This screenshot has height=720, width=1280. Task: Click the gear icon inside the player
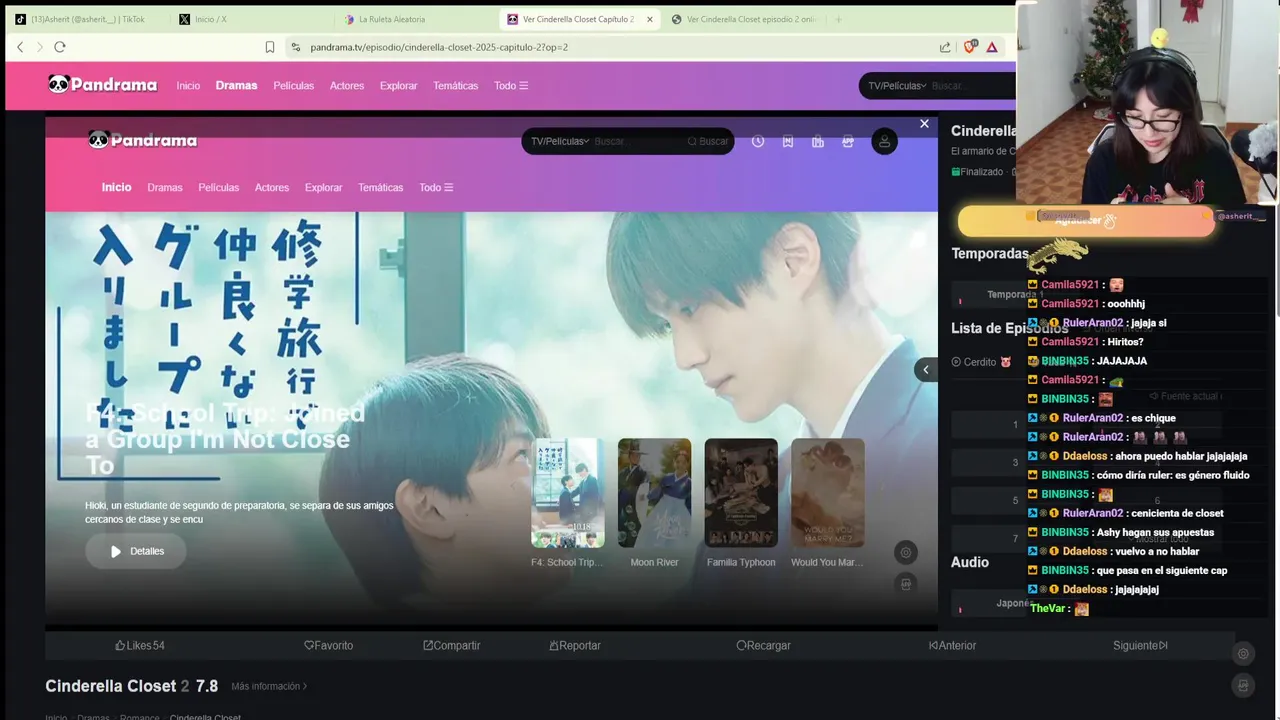[x=906, y=552]
